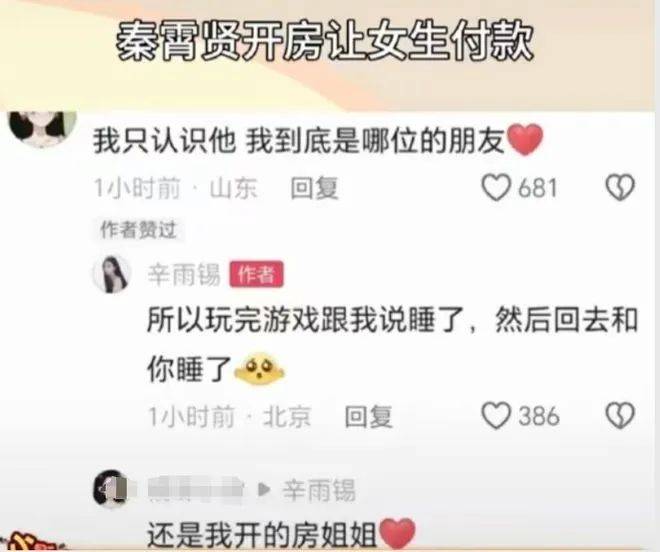The height and width of the screenshot is (552, 660).
Task: Open blurred user's avatar at bottom
Action: 111,488
